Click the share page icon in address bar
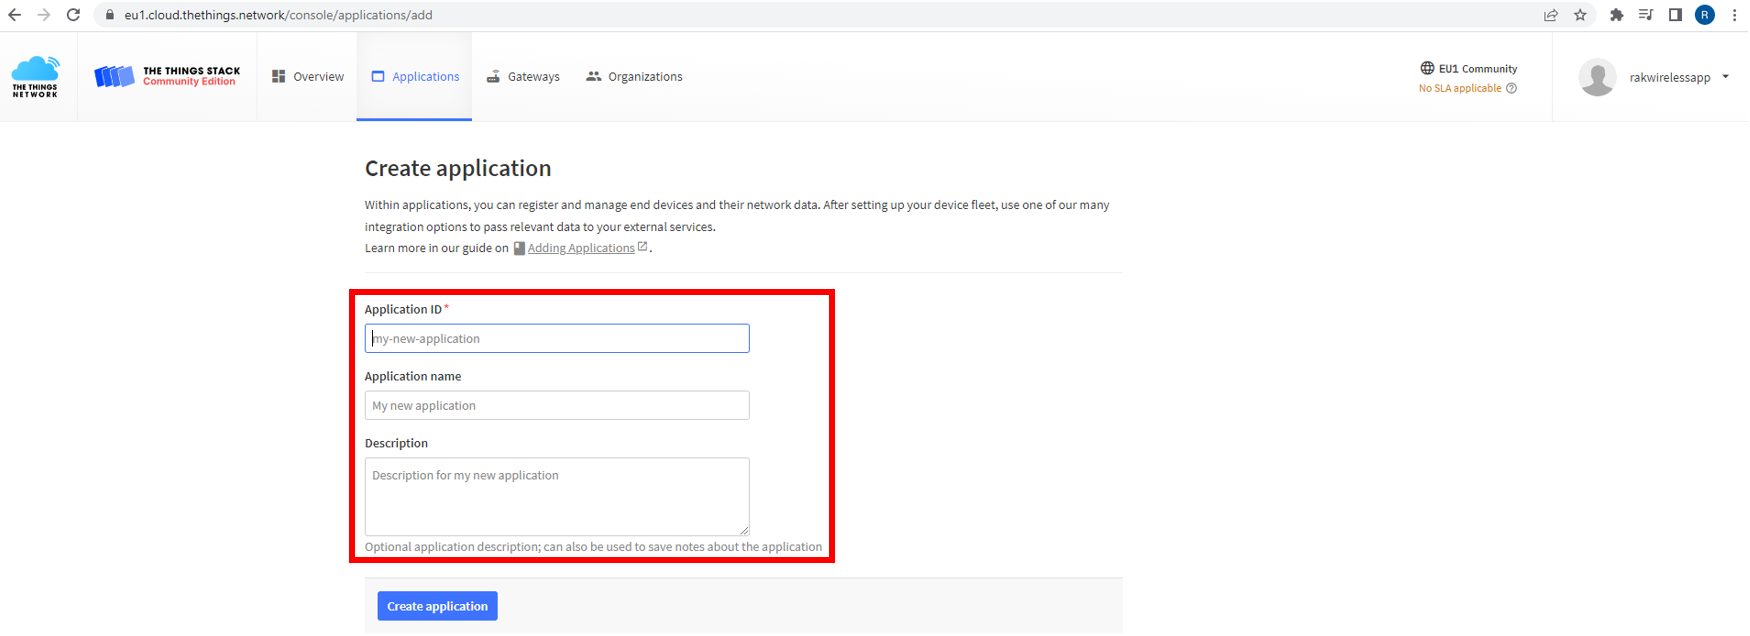Screen dimensions: 1750x636 (x=1551, y=15)
